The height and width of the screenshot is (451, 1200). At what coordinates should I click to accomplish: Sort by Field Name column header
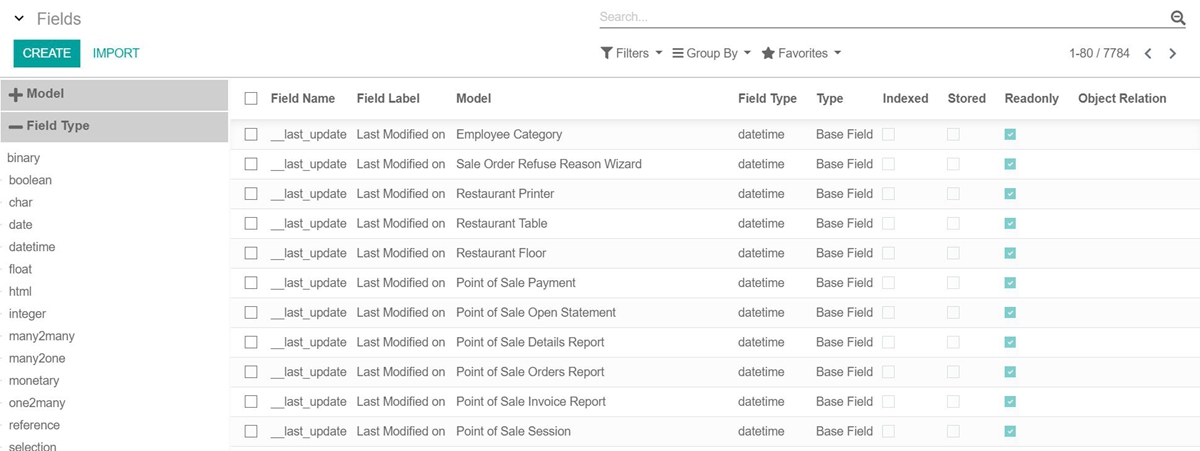coord(302,98)
